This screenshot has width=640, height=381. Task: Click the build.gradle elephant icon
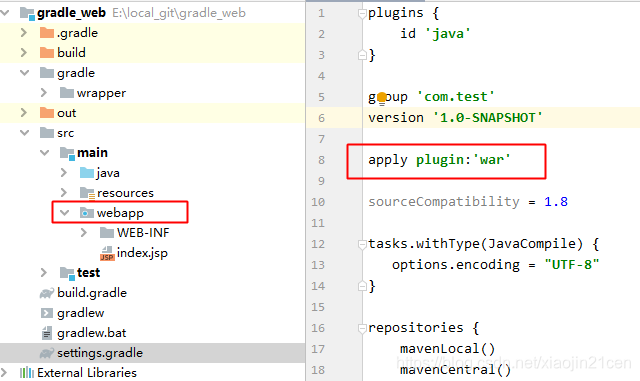click(x=47, y=293)
